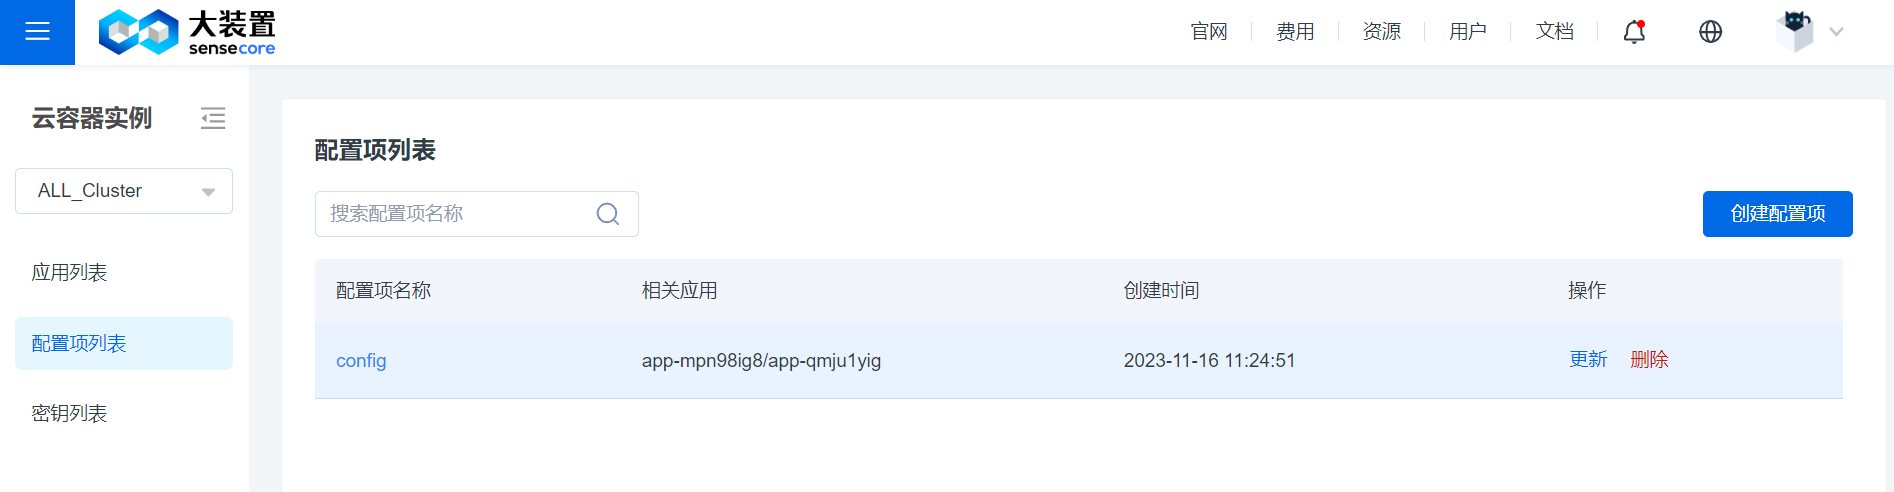This screenshot has height=492, width=1894.
Task: Open the ALL_Cluster dropdown
Action: click(124, 191)
